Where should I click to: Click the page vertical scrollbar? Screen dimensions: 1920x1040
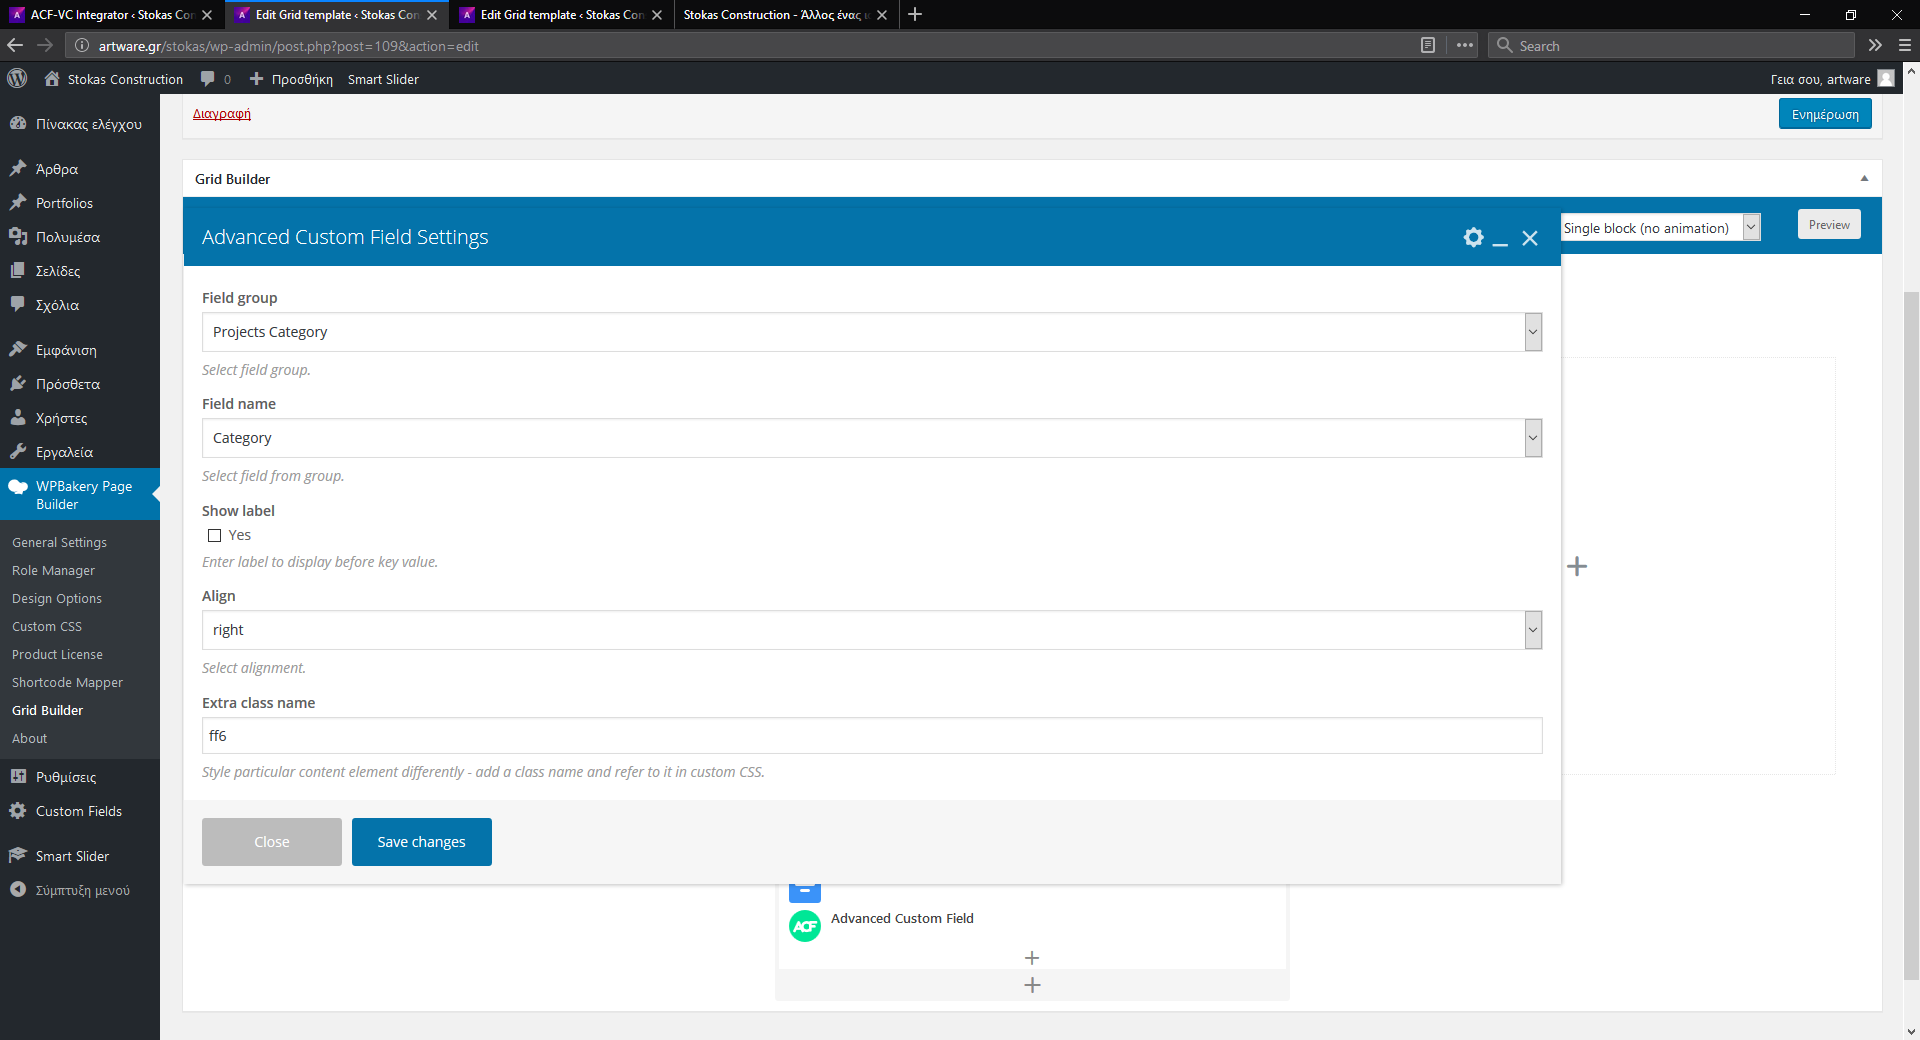(1911, 635)
